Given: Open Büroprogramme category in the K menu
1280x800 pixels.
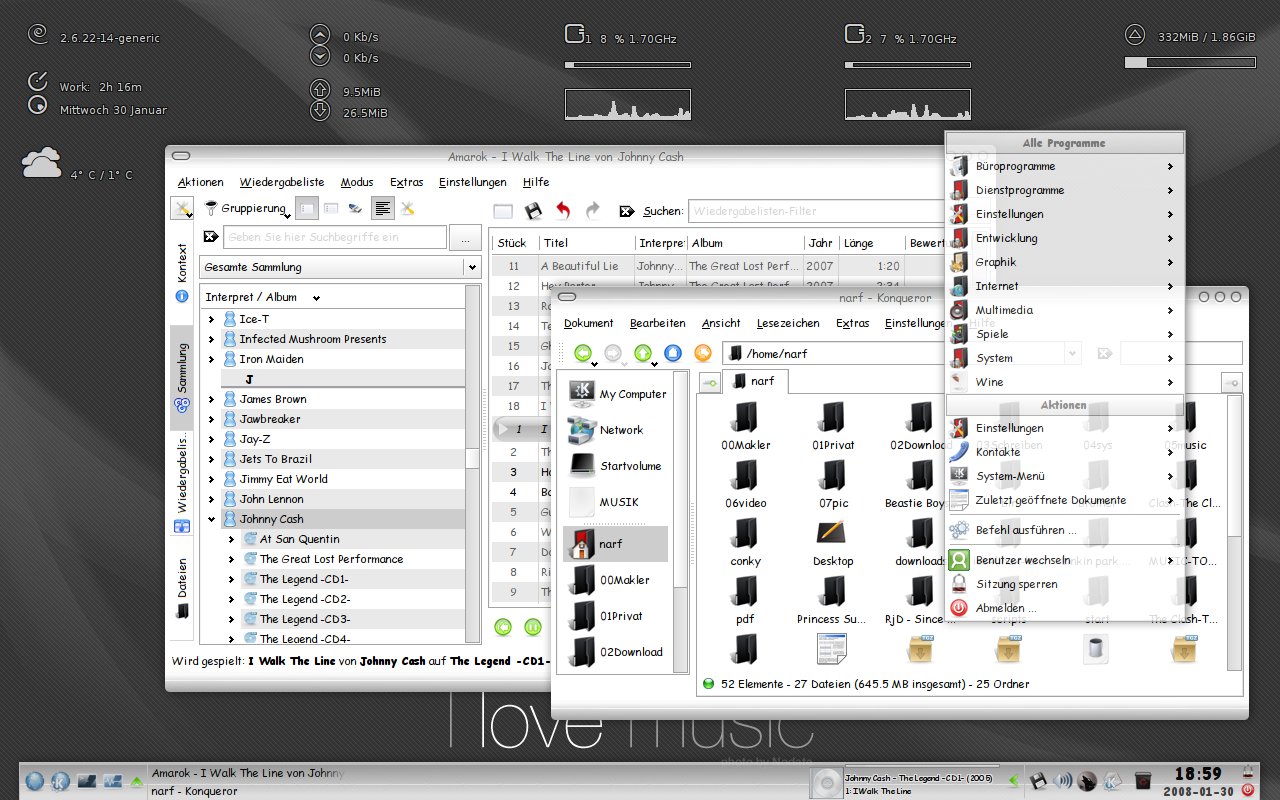Looking at the screenshot, I should click(1064, 166).
